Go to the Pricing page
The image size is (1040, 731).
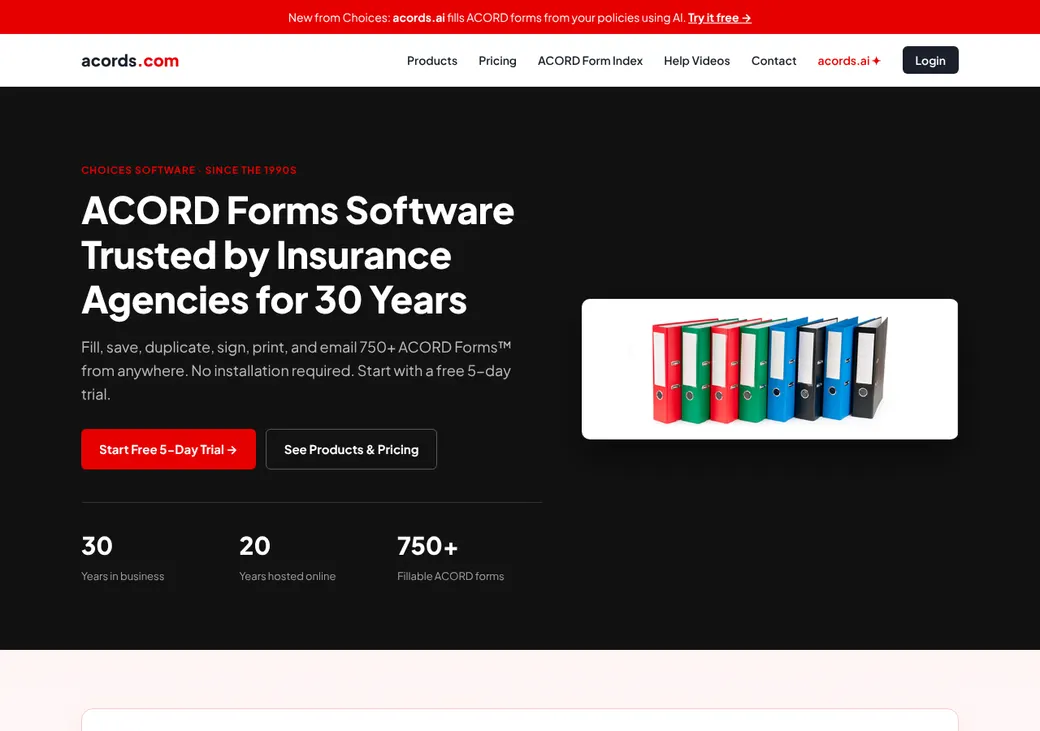[497, 60]
